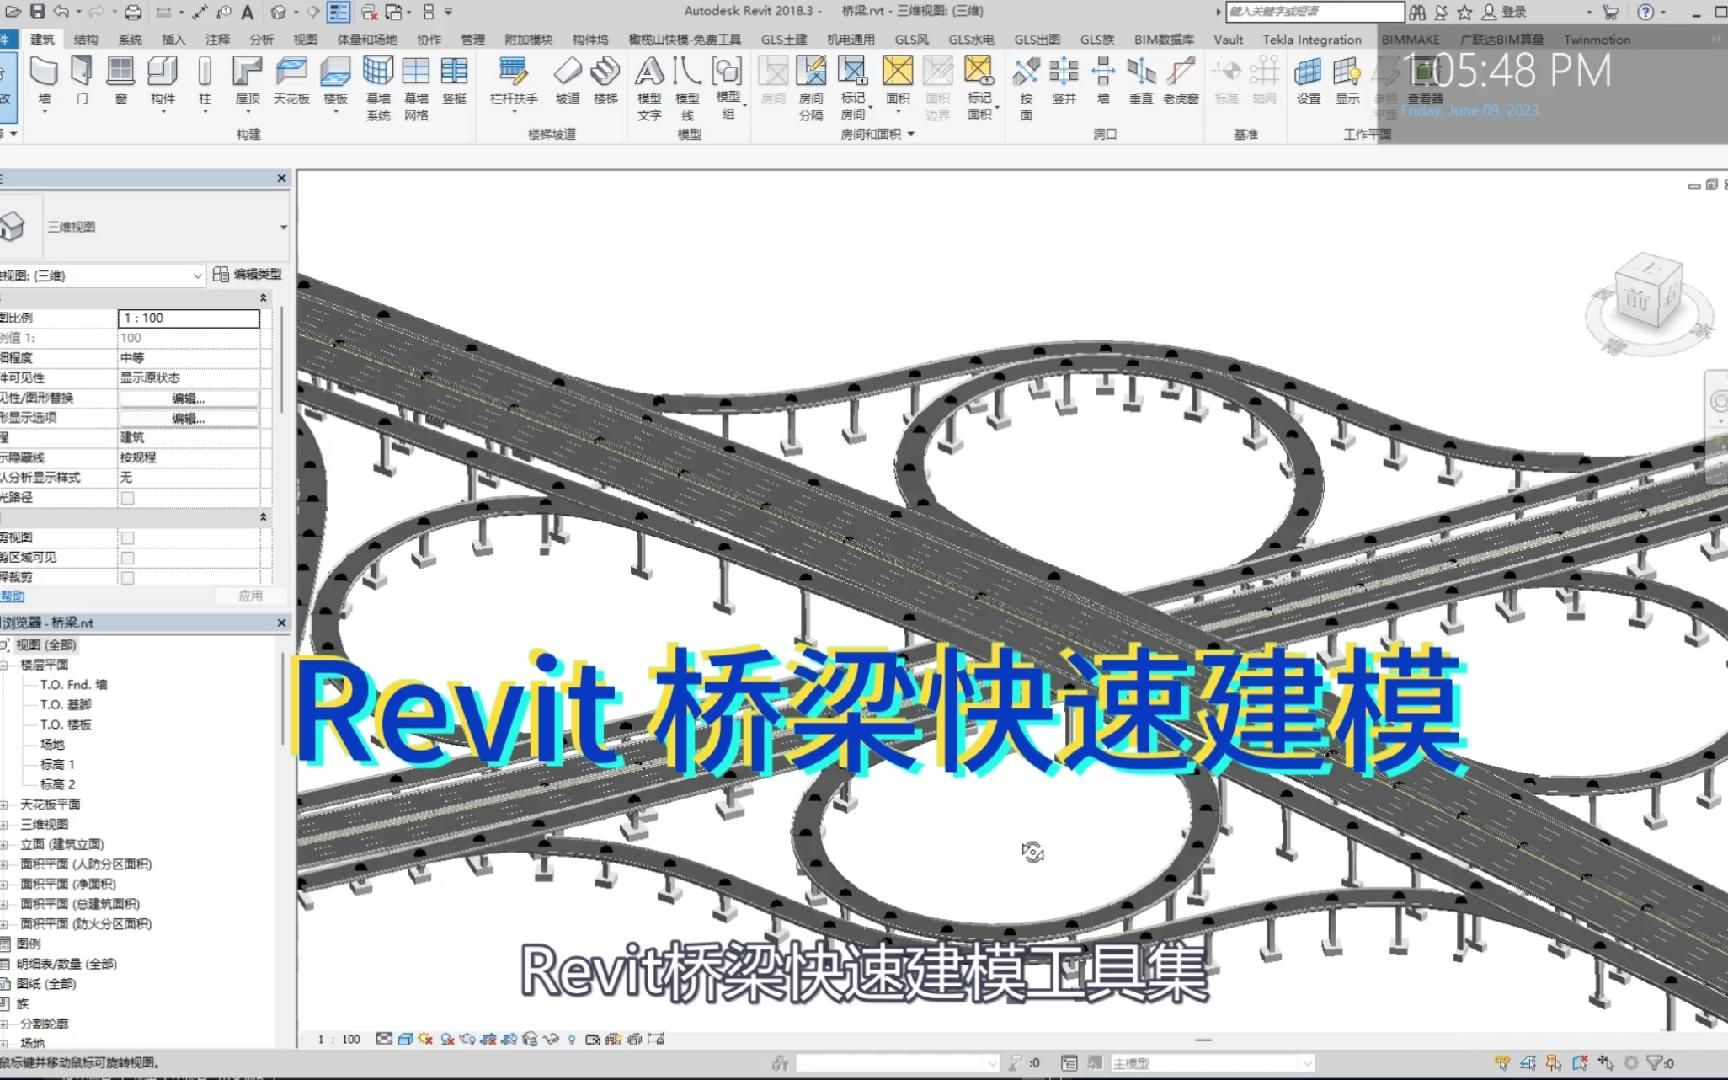The height and width of the screenshot is (1080, 1728).
Task: Toggle the 光路径 sun path checkbox
Action: click(127, 498)
